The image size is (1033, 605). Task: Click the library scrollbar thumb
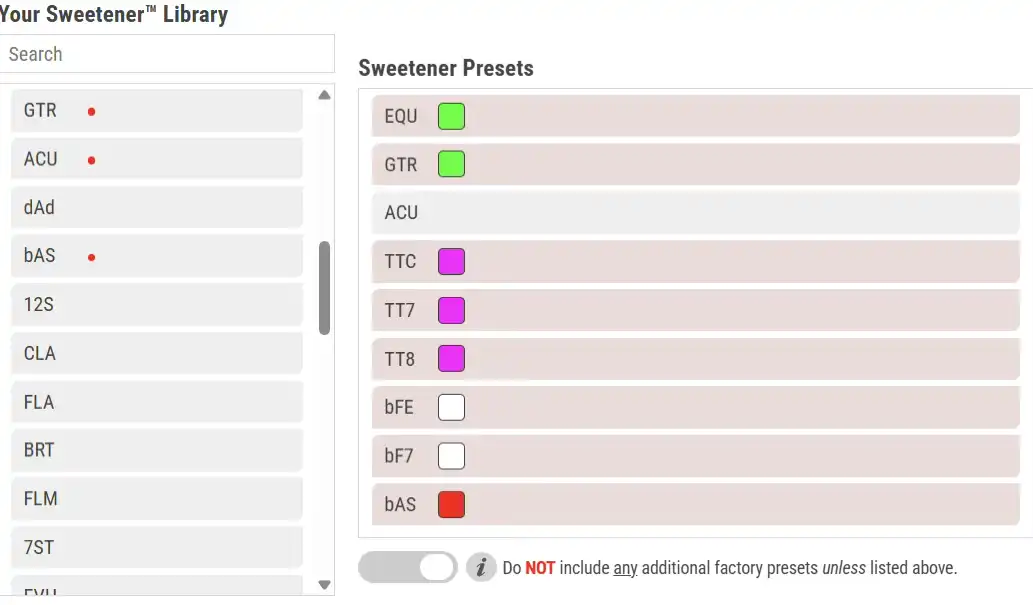coord(324,288)
